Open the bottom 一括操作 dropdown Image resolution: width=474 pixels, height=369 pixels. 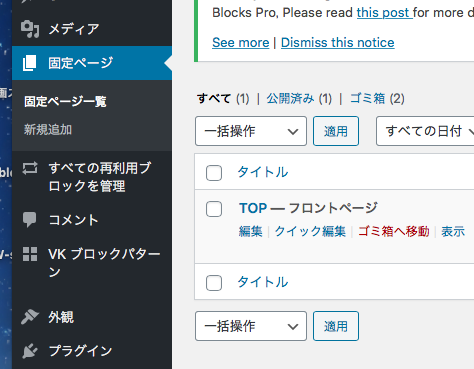[x=251, y=326]
